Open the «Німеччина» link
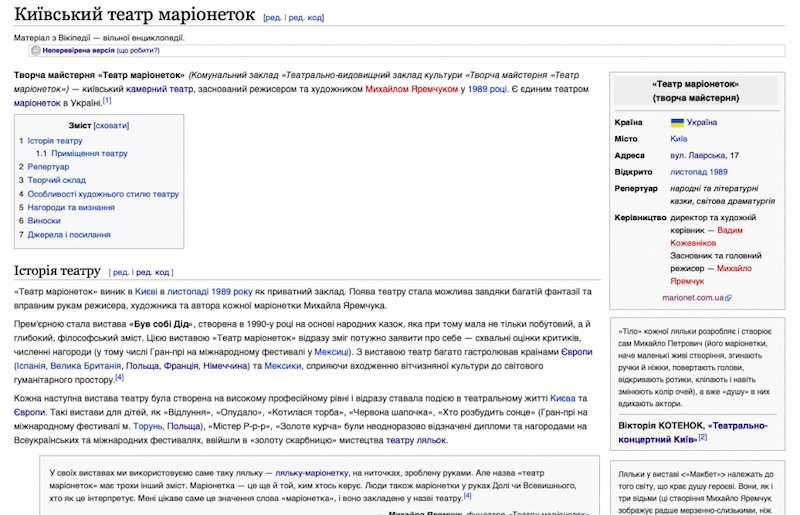The width and height of the screenshot is (800, 515). 226,366
